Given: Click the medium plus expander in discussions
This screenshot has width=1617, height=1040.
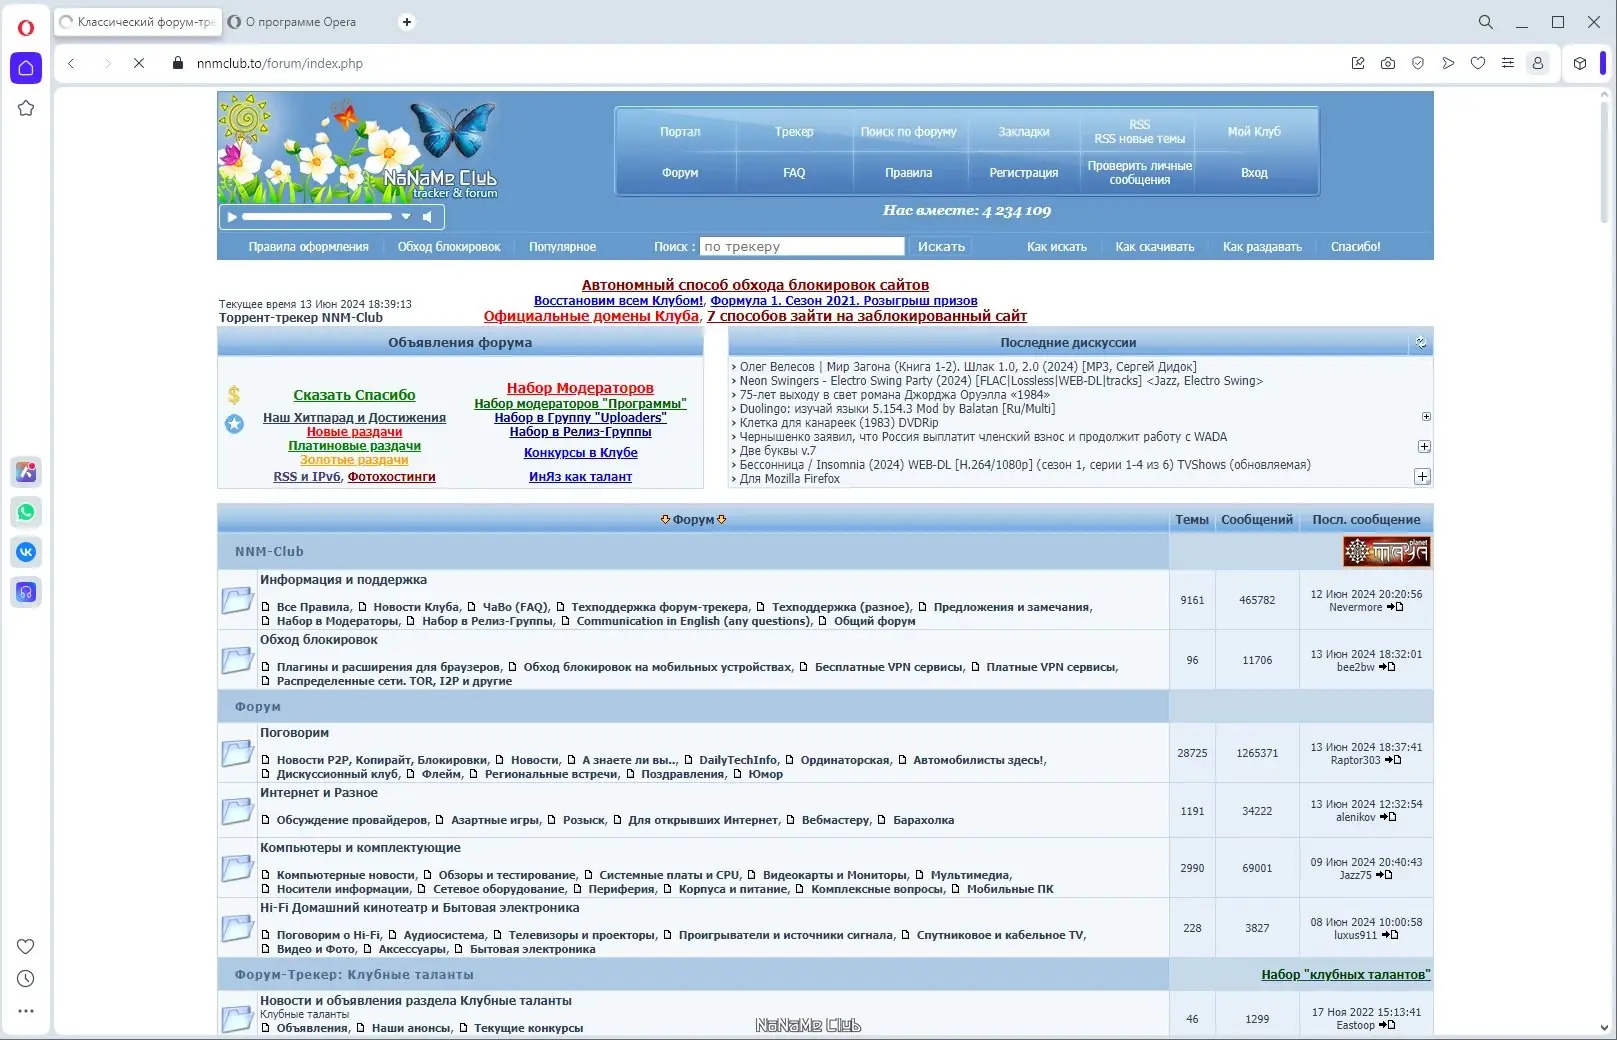Looking at the screenshot, I should pyautogui.click(x=1424, y=446).
